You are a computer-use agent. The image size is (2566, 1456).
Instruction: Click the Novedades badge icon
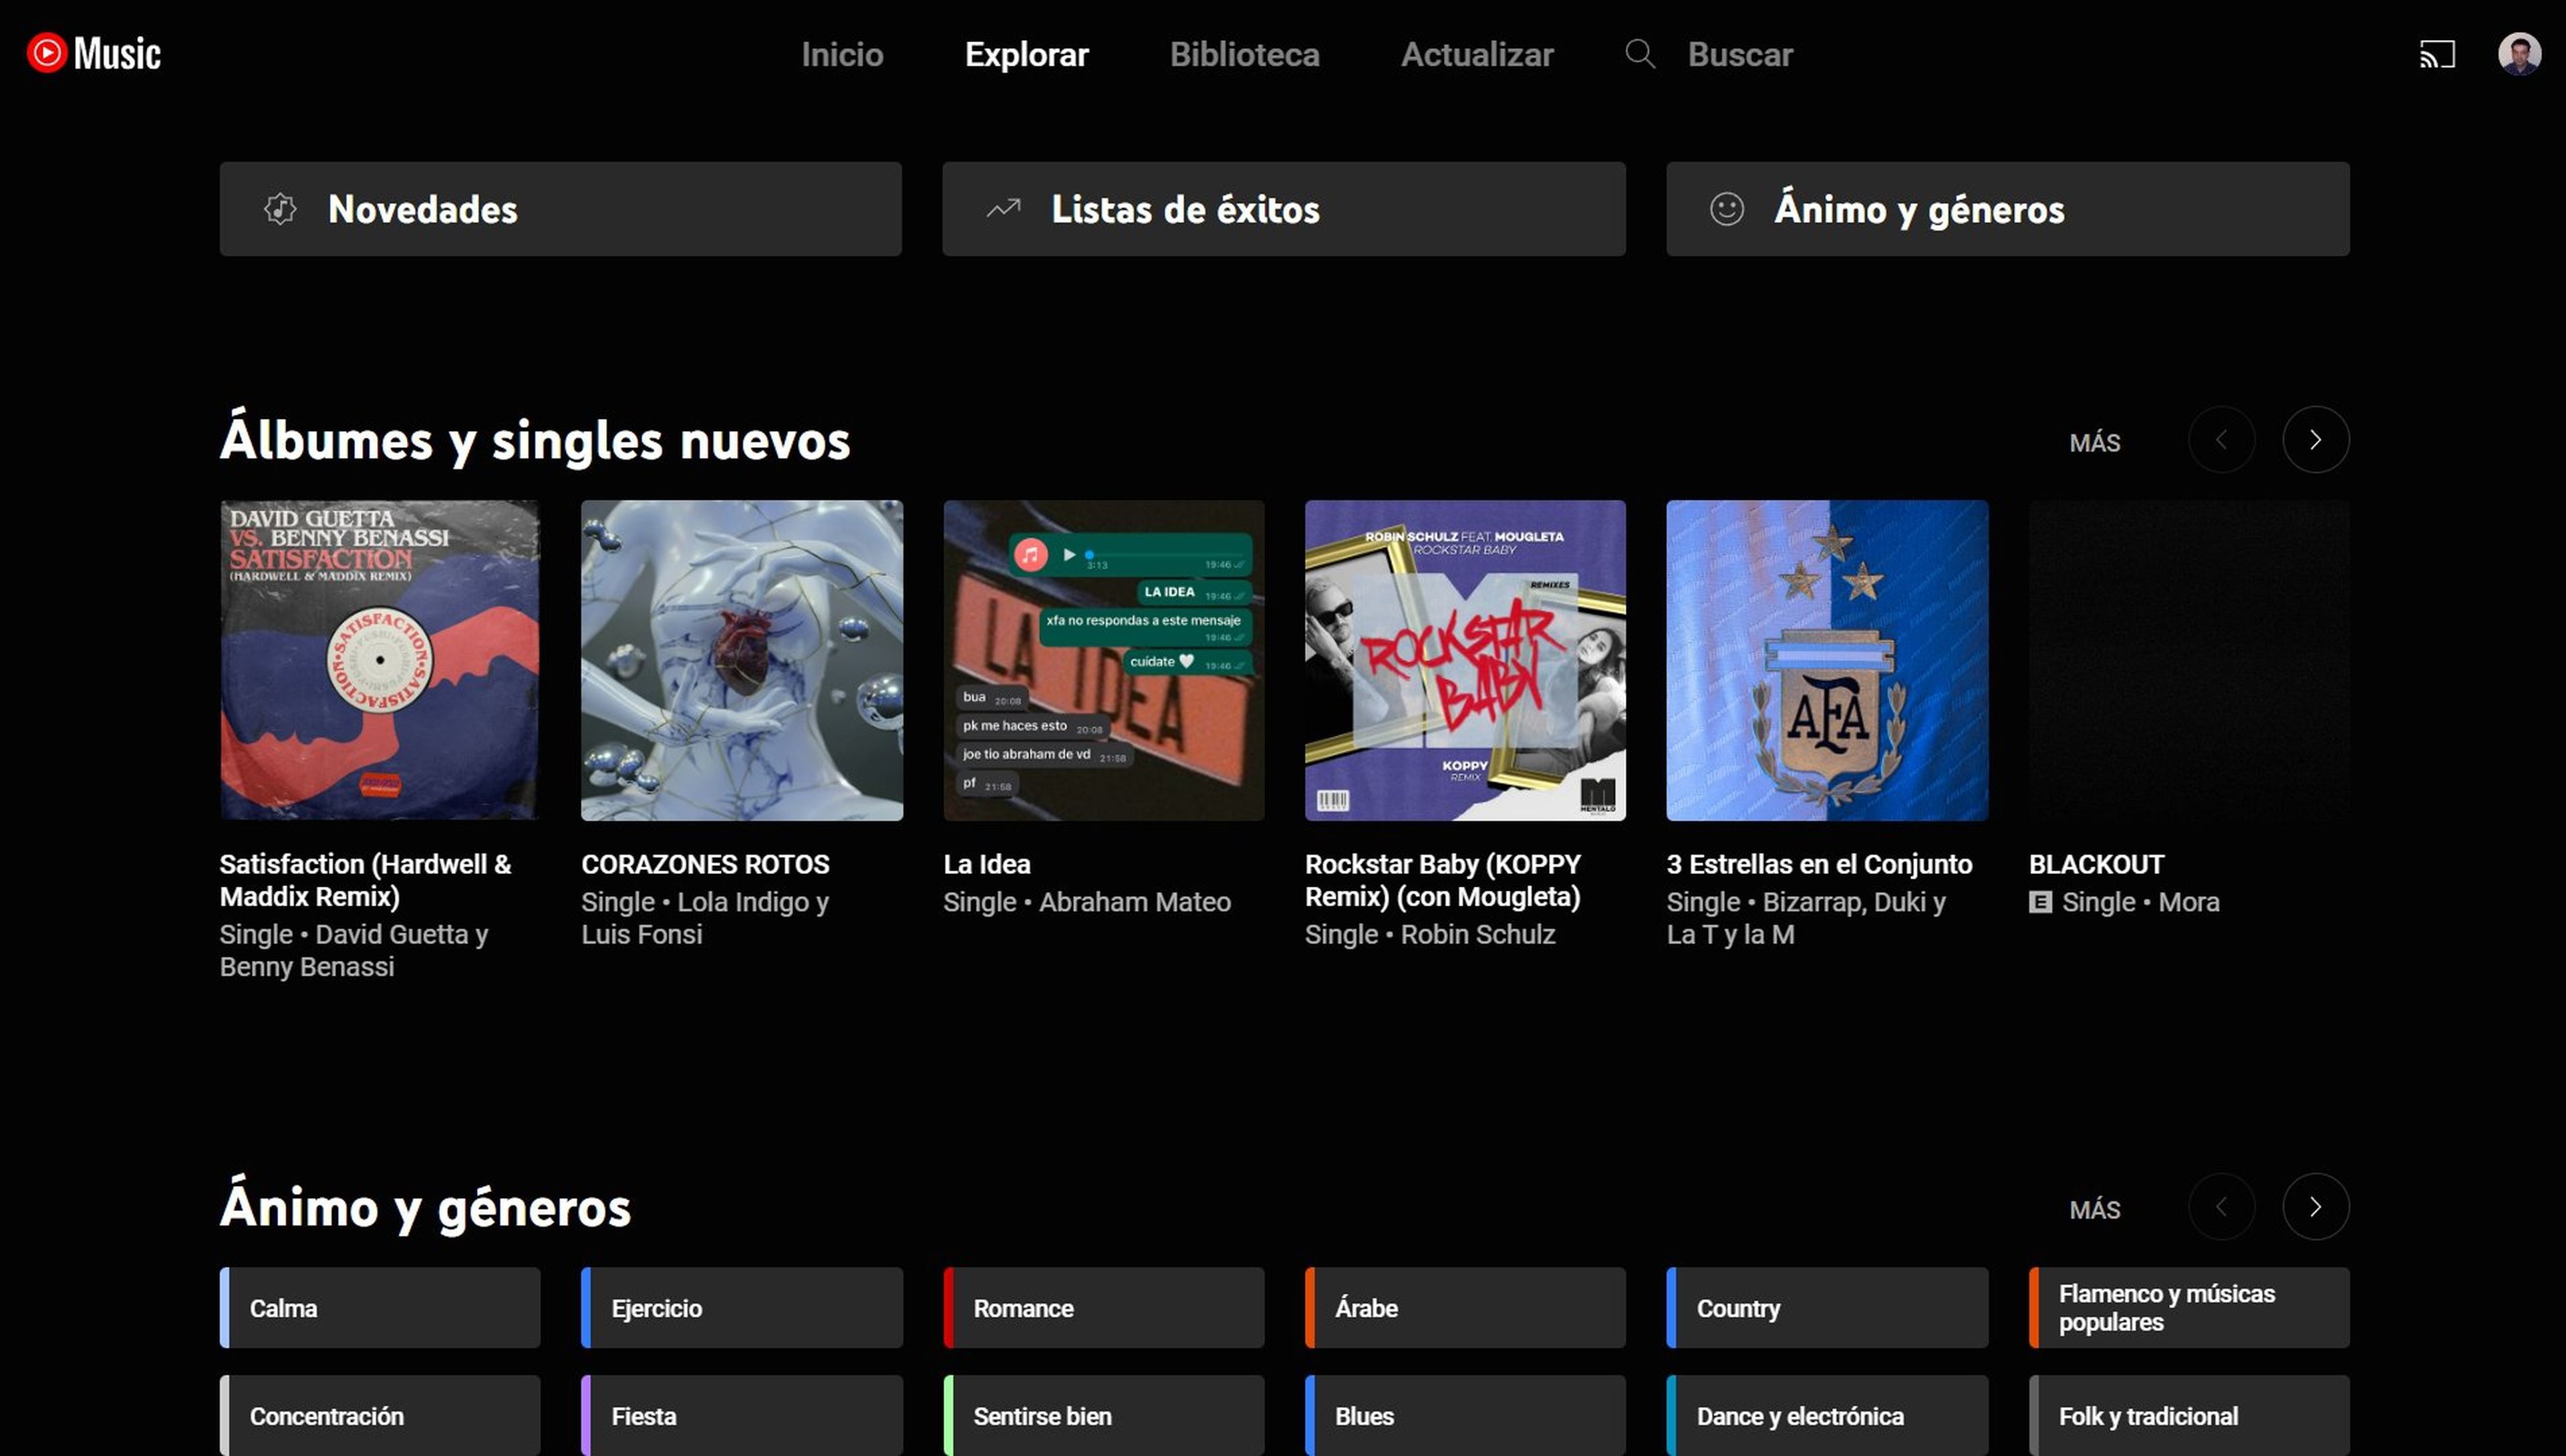point(280,209)
